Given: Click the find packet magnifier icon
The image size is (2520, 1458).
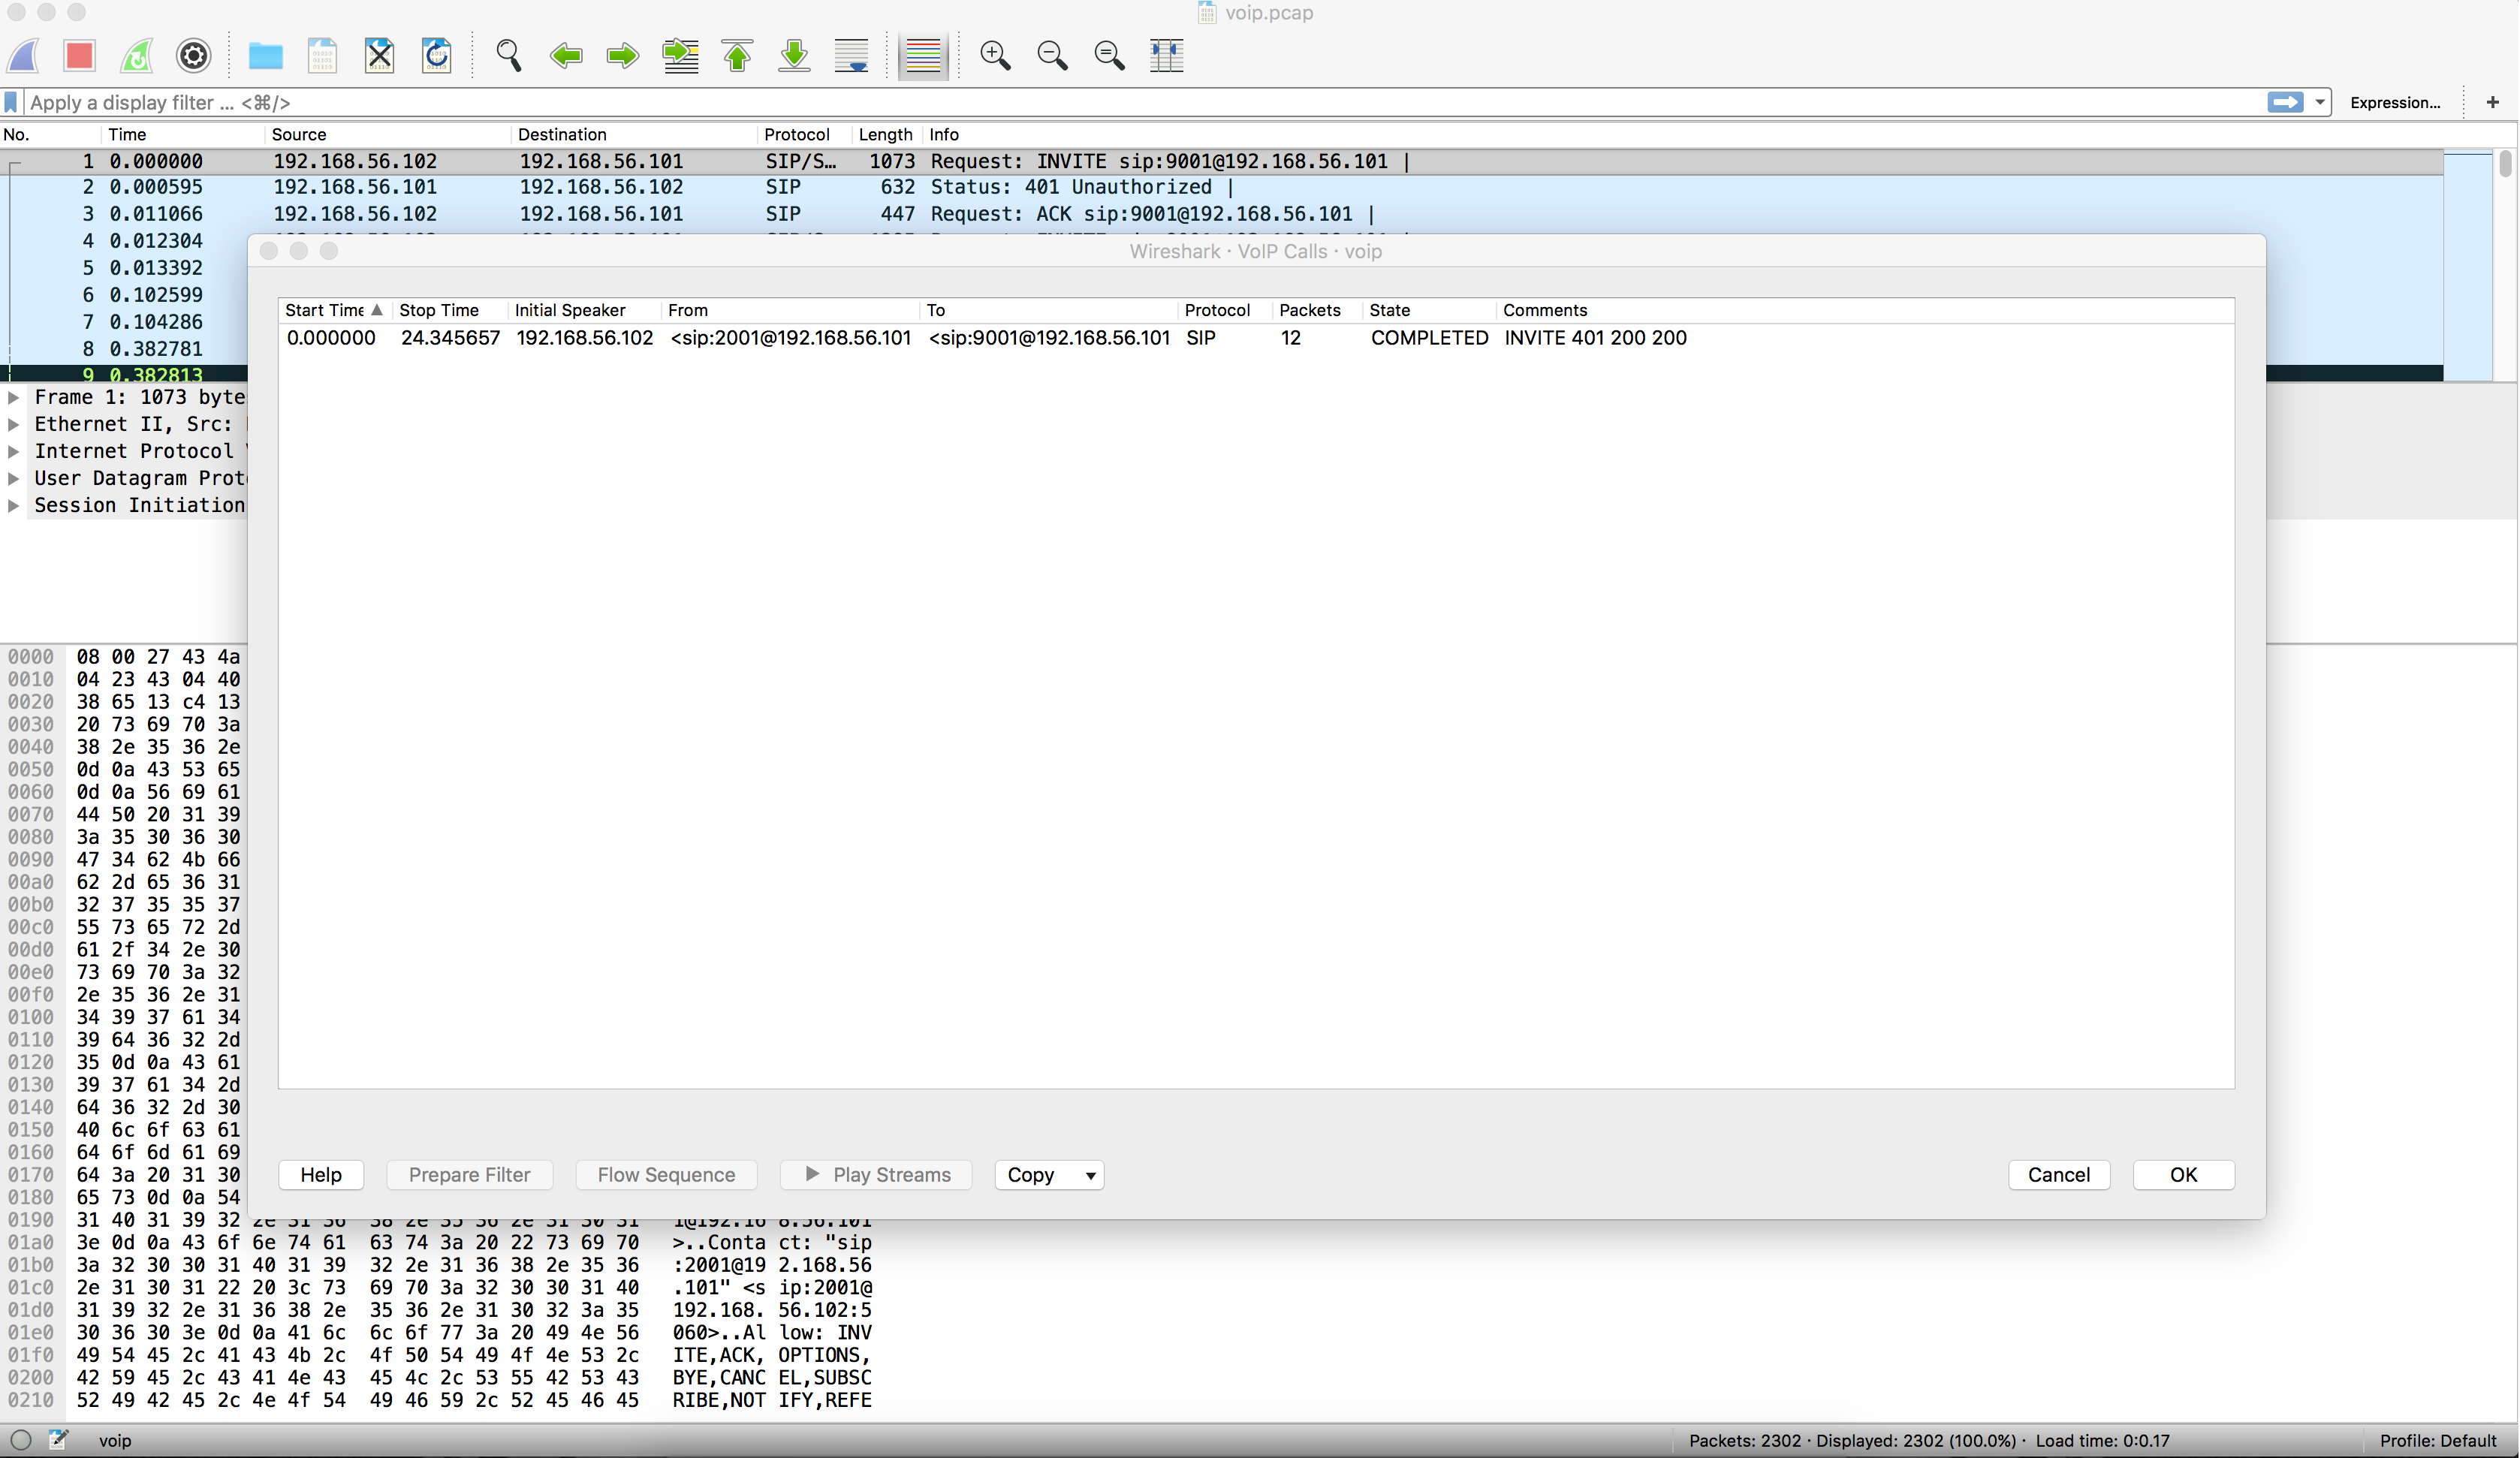Looking at the screenshot, I should 509,55.
